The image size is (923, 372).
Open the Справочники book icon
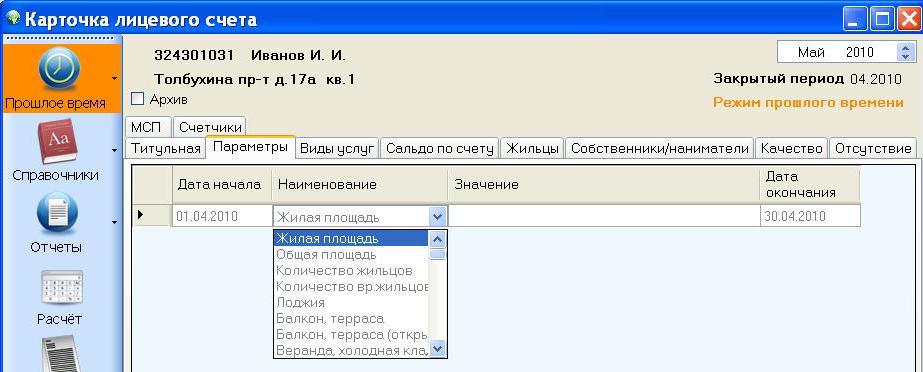(x=57, y=142)
